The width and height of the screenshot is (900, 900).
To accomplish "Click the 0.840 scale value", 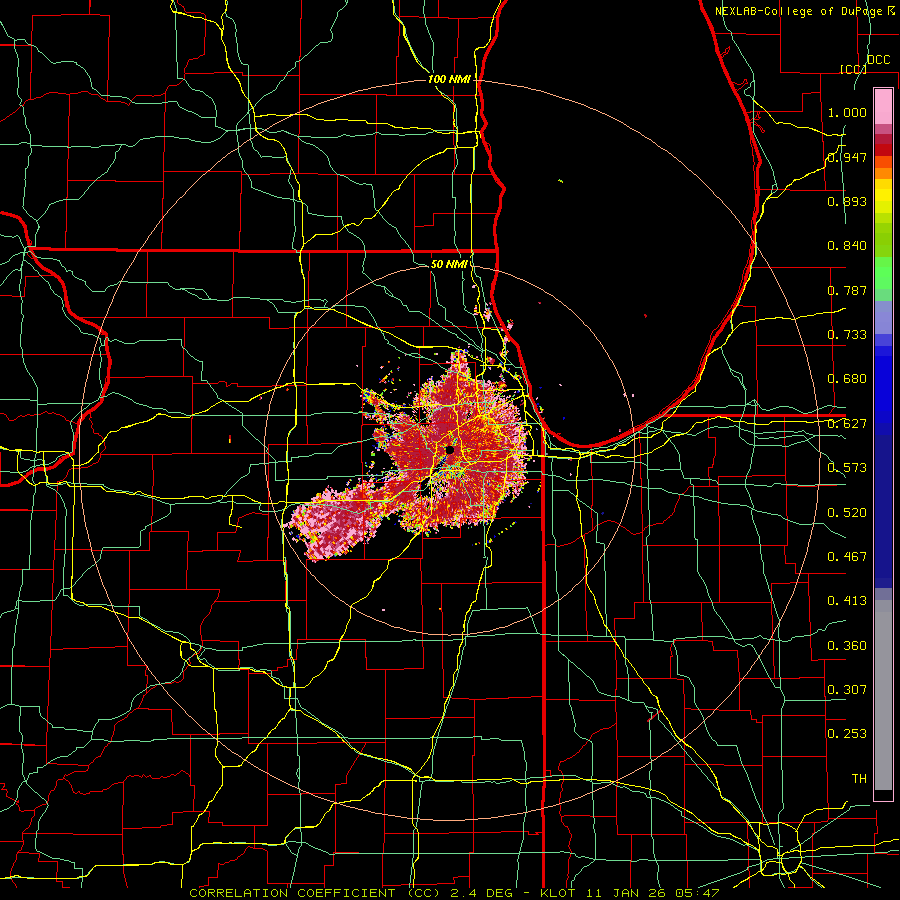I will click(x=847, y=246).
